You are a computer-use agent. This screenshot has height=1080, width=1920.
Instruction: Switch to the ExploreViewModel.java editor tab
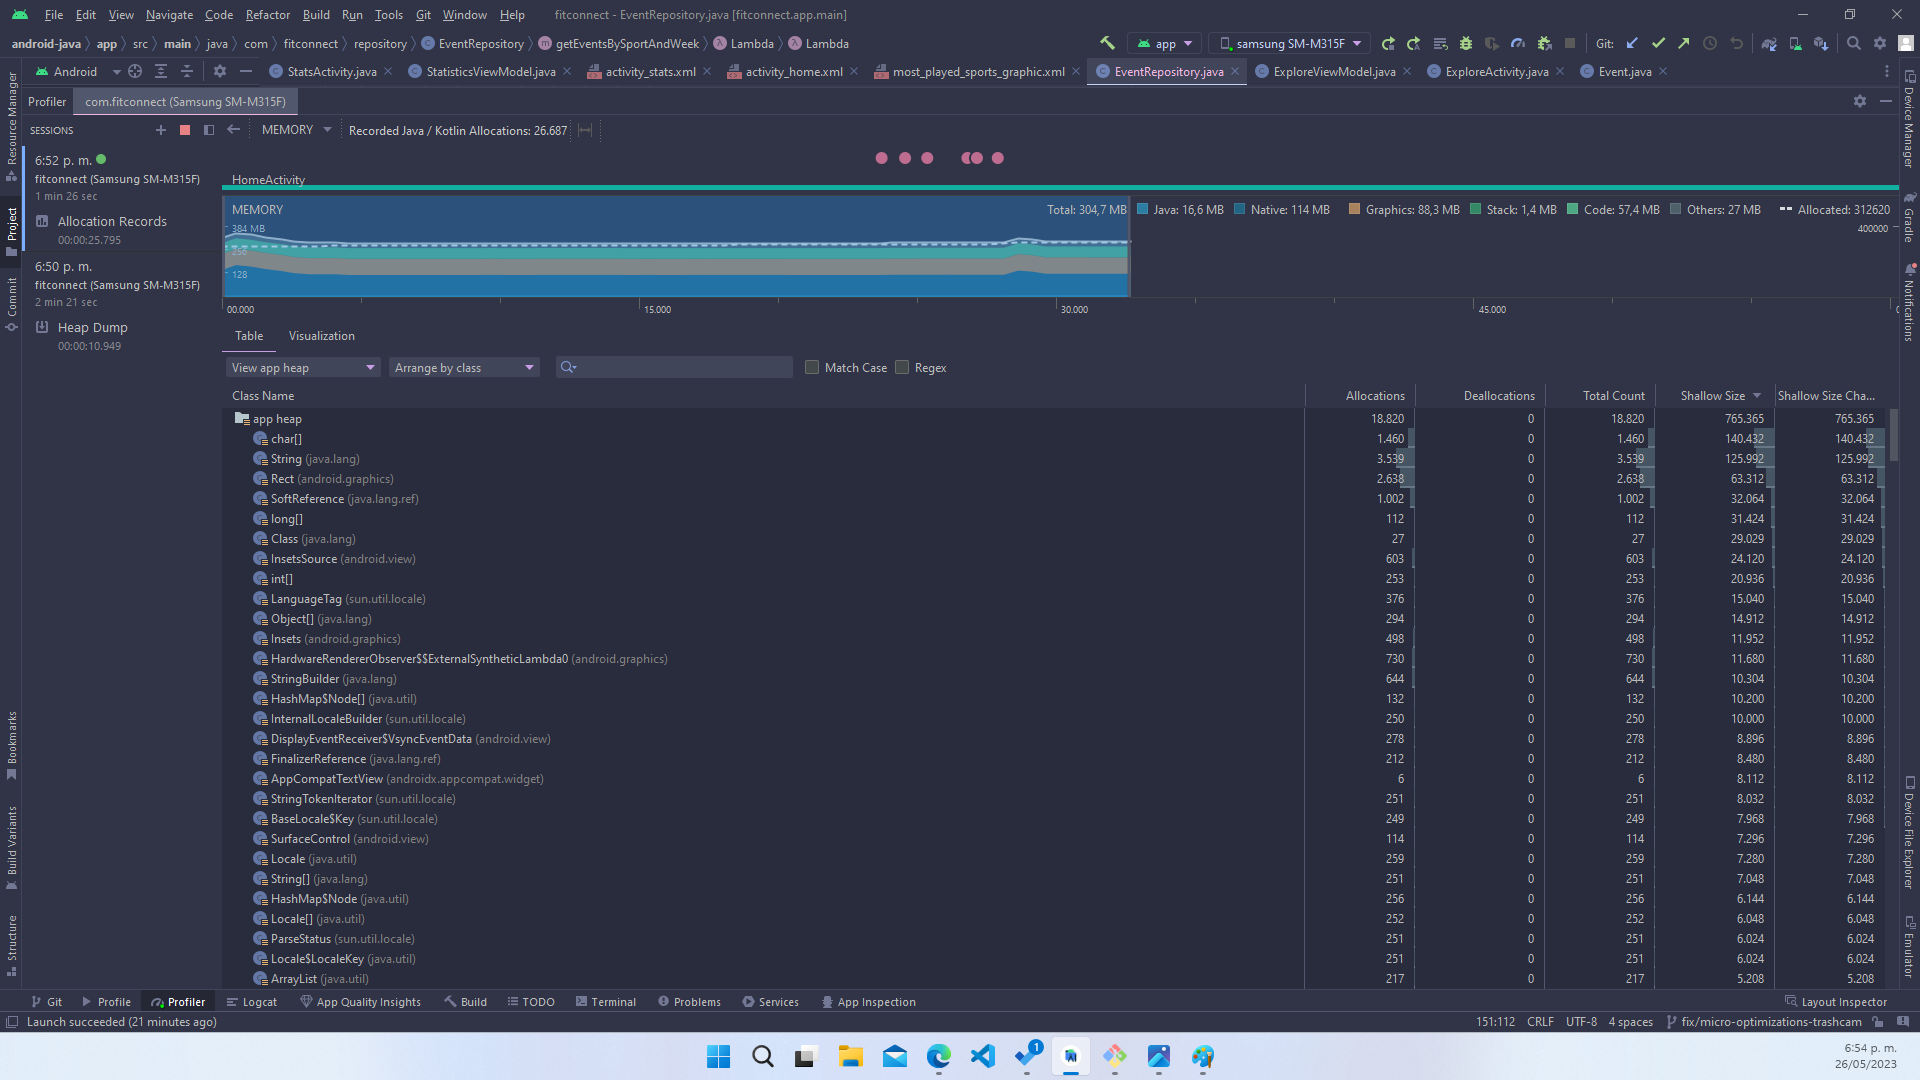tap(1334, 71)
